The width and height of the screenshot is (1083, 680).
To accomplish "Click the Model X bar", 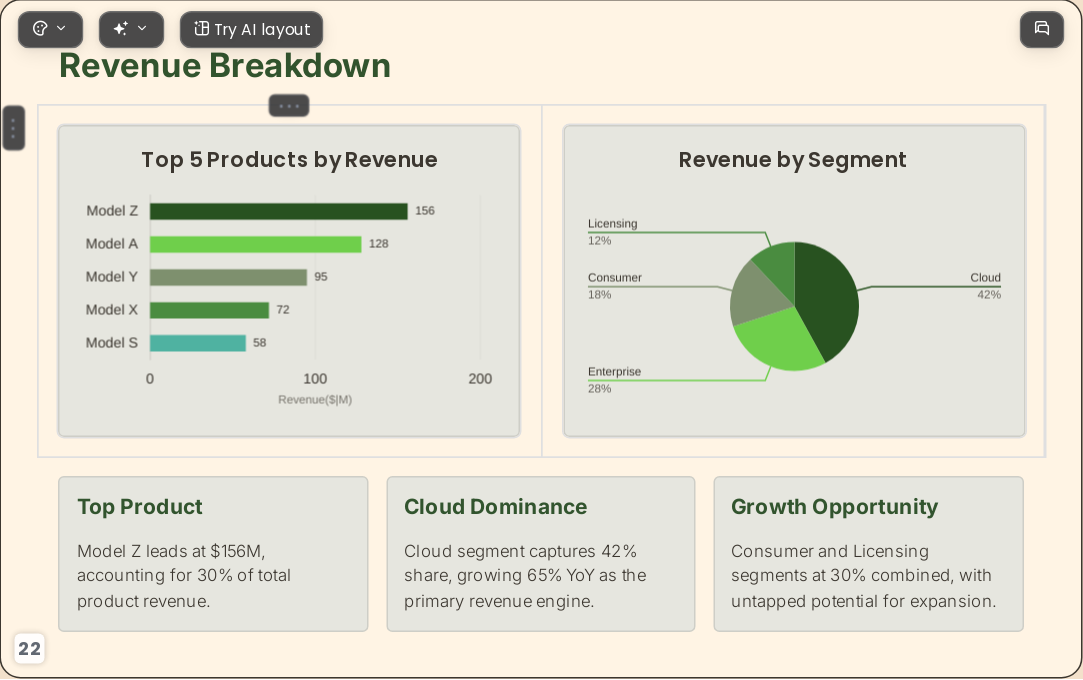I will 209,310.
